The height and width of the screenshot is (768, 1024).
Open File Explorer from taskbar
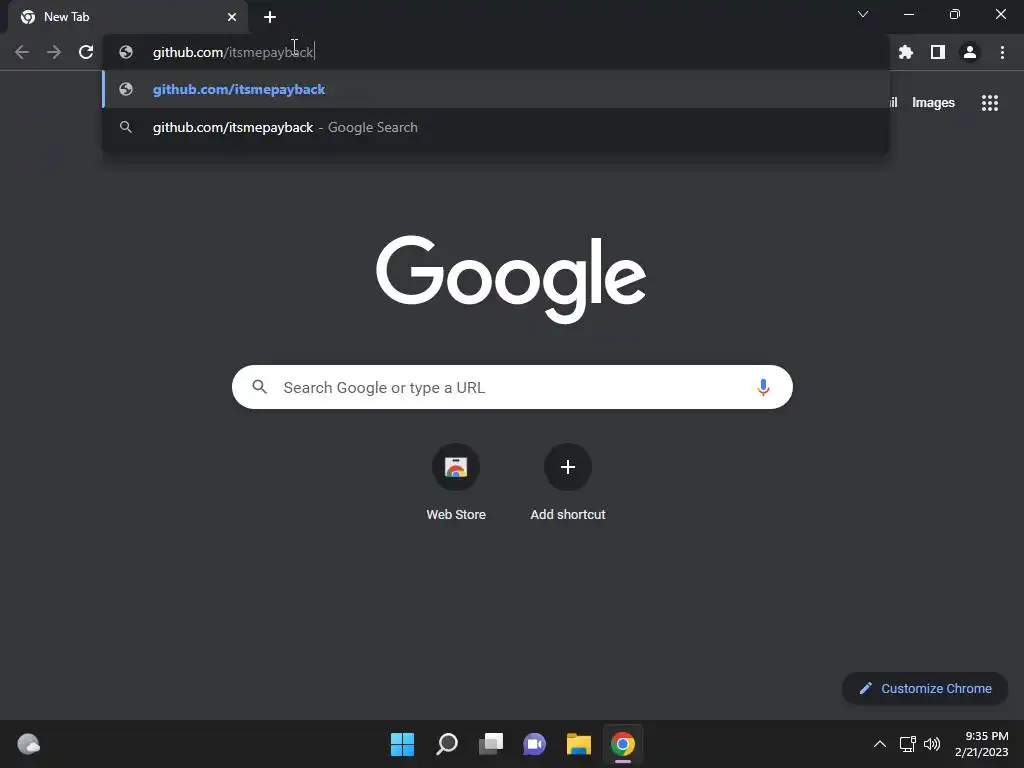click(x=579, y=744)
